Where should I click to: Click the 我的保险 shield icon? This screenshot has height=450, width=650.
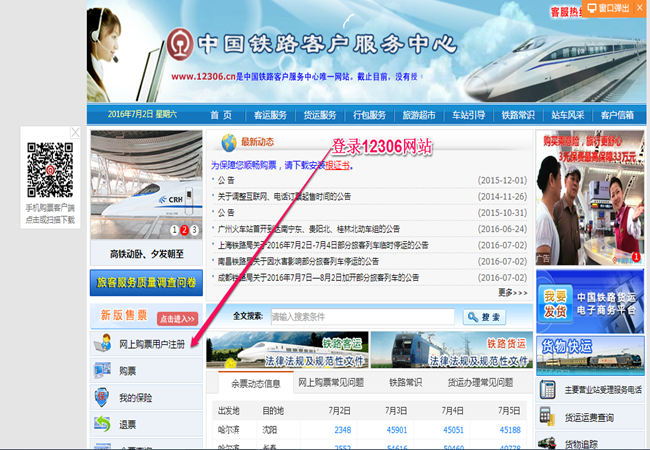[x=102, y=397]
